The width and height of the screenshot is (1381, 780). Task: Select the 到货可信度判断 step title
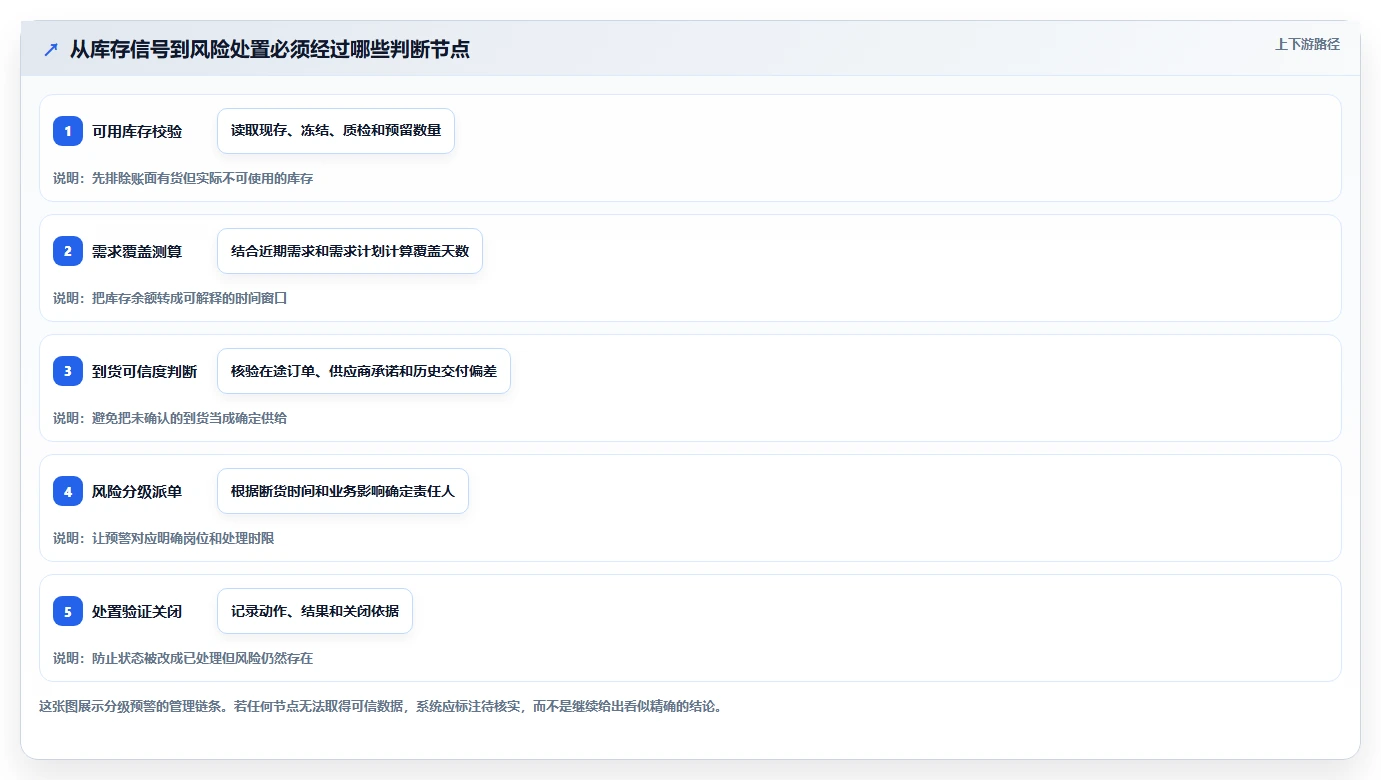click(x=145, y=371)
